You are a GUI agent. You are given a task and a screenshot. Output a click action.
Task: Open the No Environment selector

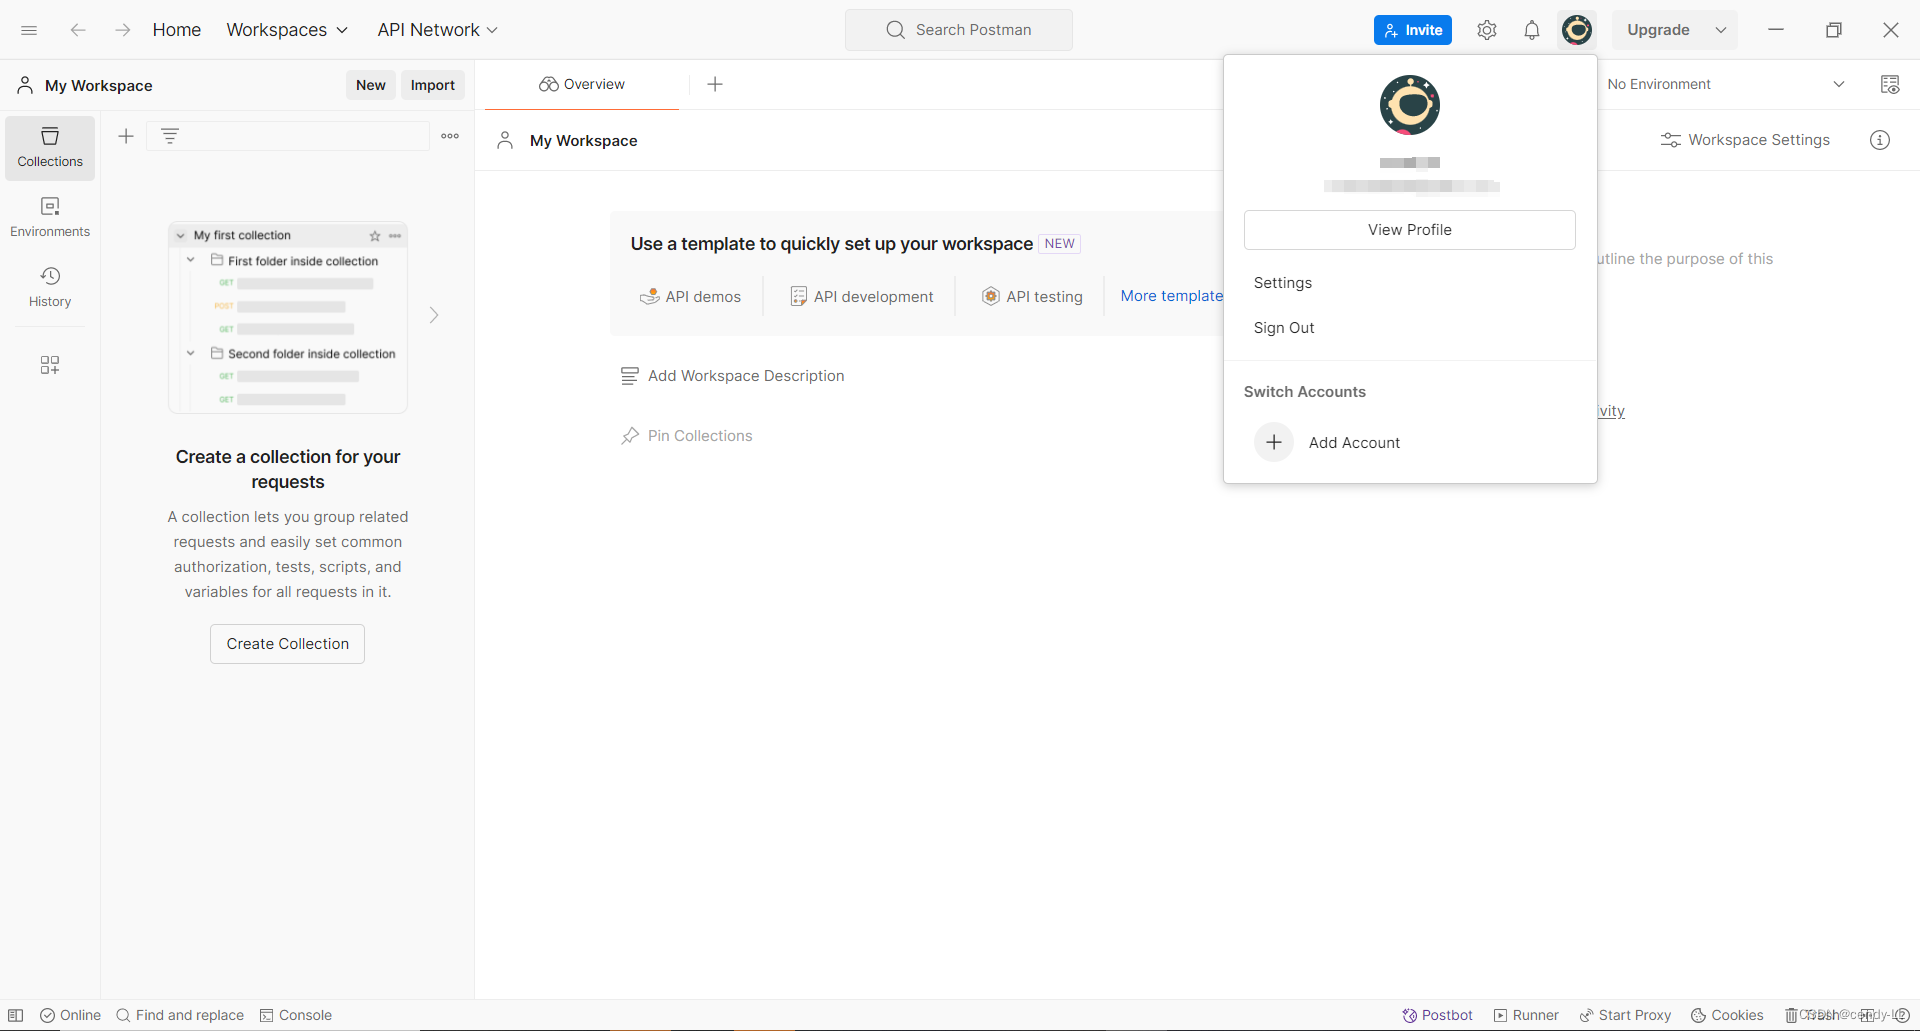pos(1727,84)
